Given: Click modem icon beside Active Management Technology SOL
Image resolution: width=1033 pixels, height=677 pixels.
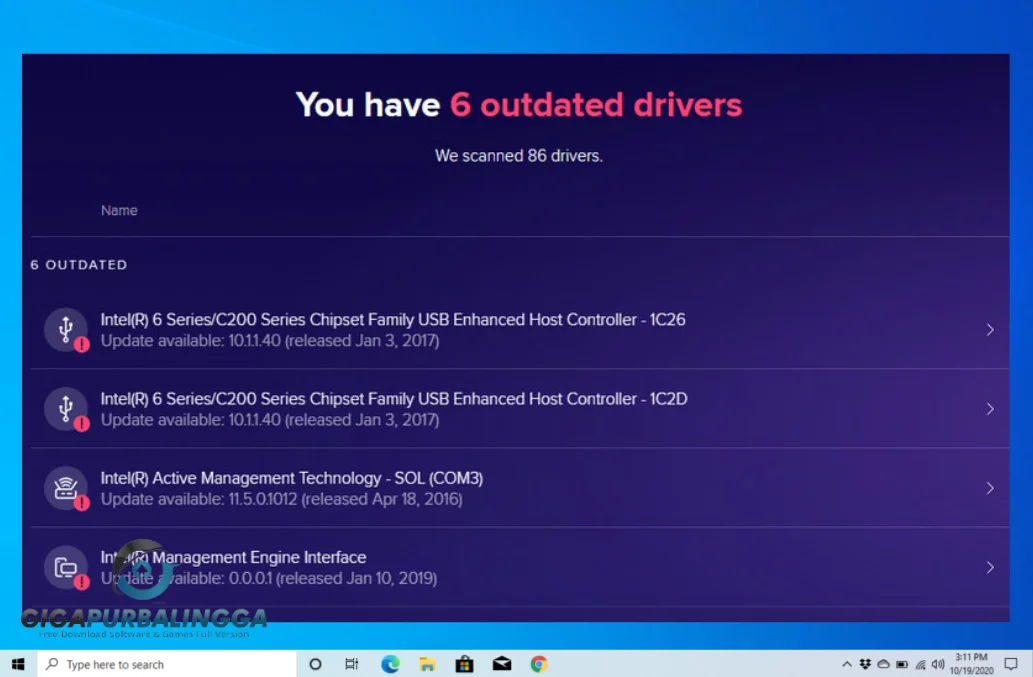Looking at the screenshot, I should pos(66,488).
